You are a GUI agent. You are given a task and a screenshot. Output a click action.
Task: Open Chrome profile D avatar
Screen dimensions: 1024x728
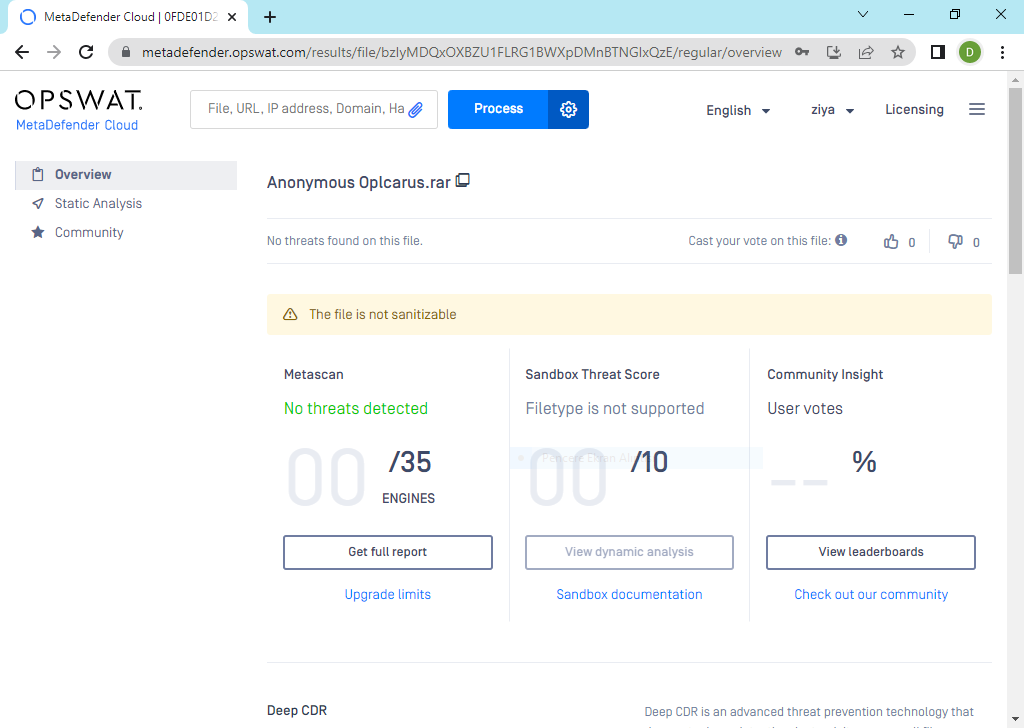pyautogui.click(x=970, y=52)
